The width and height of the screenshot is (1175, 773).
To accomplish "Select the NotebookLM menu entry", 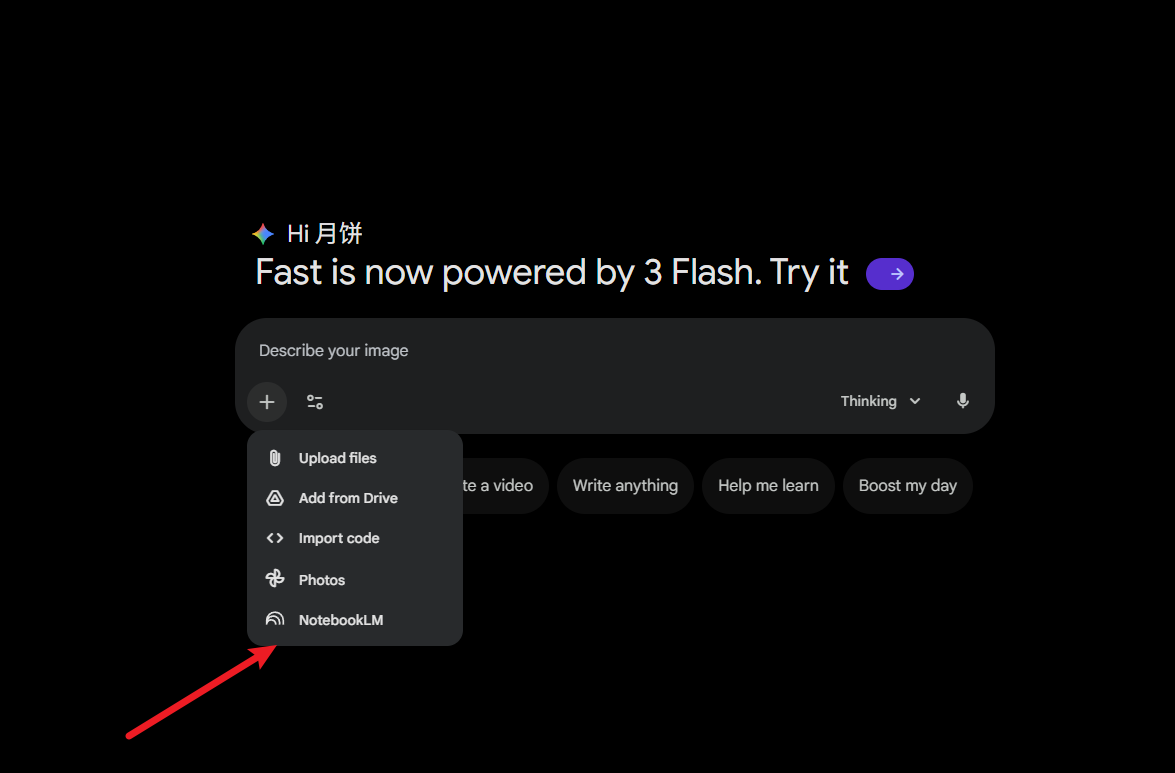I will coord(340,620).
